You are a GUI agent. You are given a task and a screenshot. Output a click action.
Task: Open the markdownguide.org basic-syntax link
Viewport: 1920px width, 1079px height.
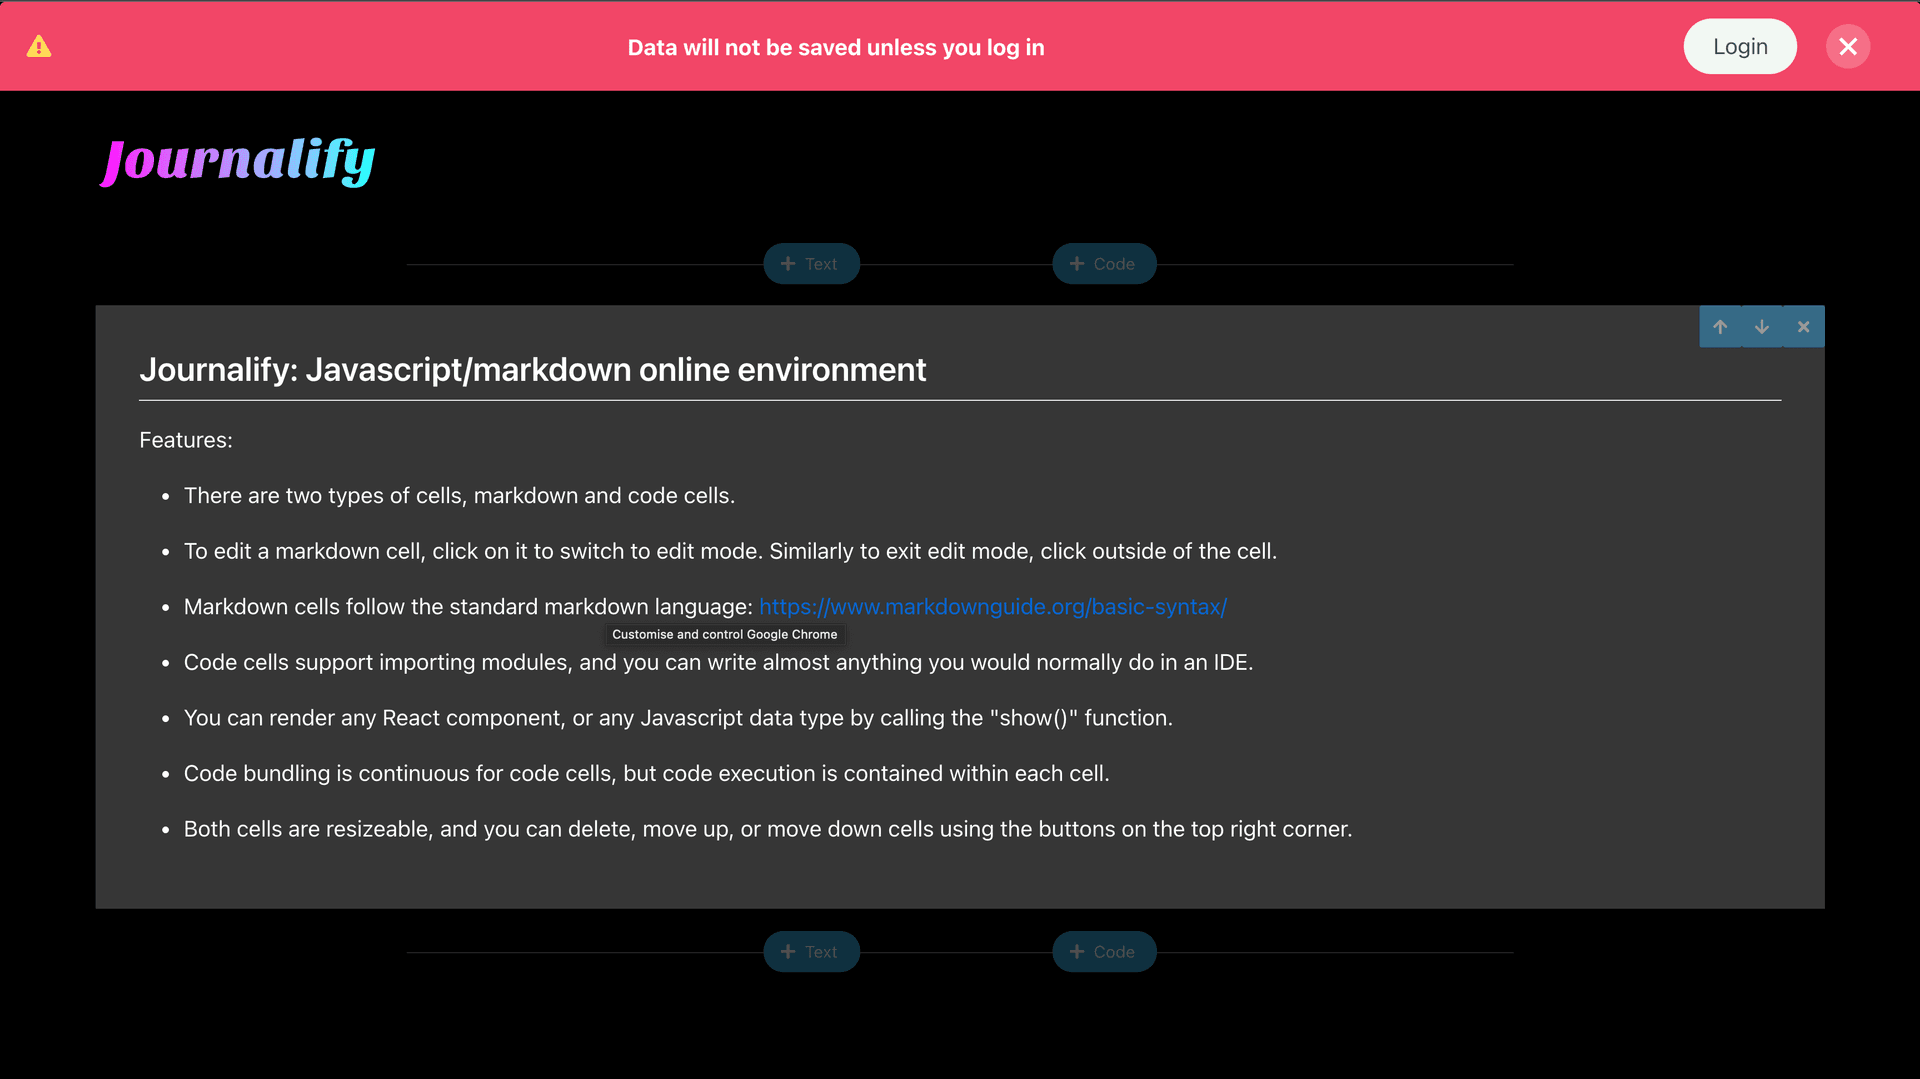993,607
